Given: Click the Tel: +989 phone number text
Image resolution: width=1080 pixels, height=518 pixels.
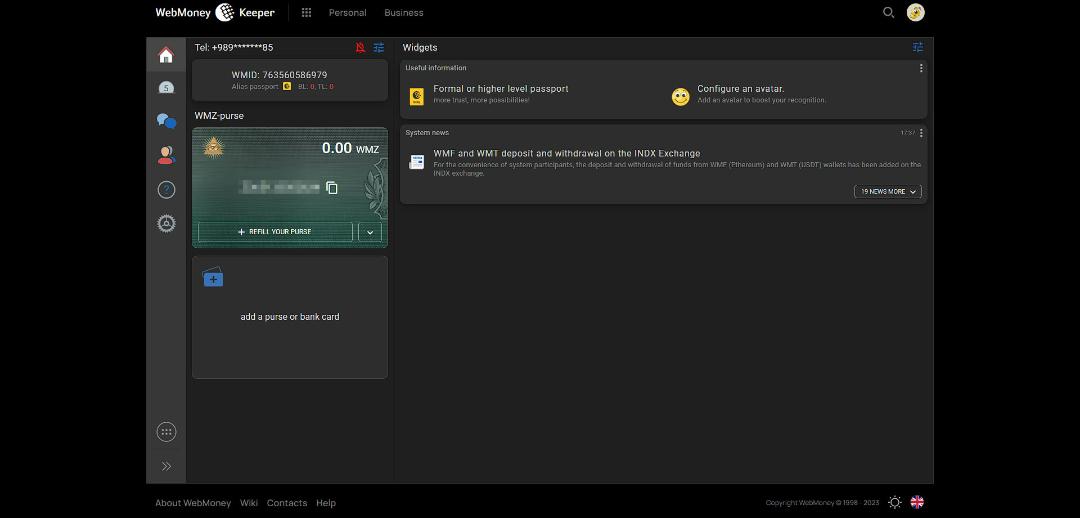Looking at the screenshot, I should click(234, 48).
